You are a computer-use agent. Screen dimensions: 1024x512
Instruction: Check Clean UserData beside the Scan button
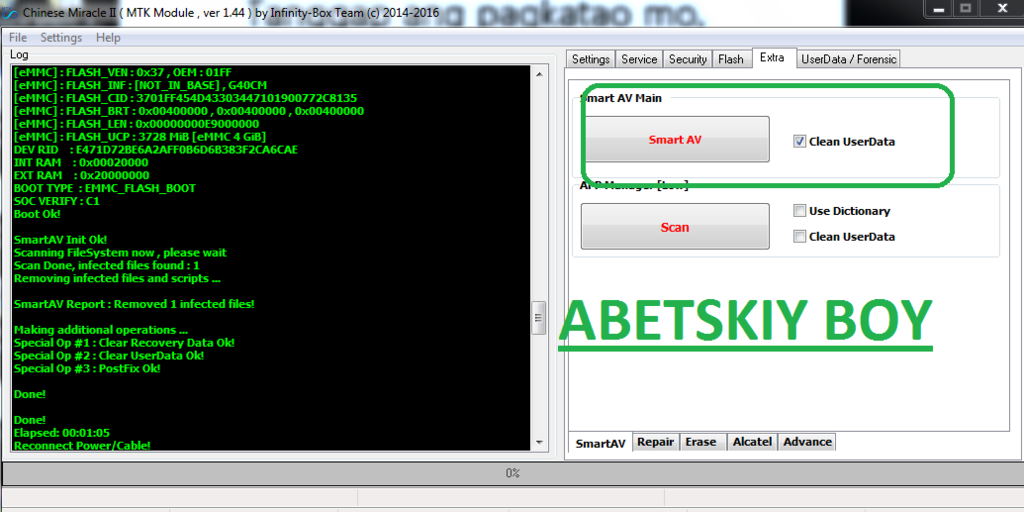(x=799, y=237)
